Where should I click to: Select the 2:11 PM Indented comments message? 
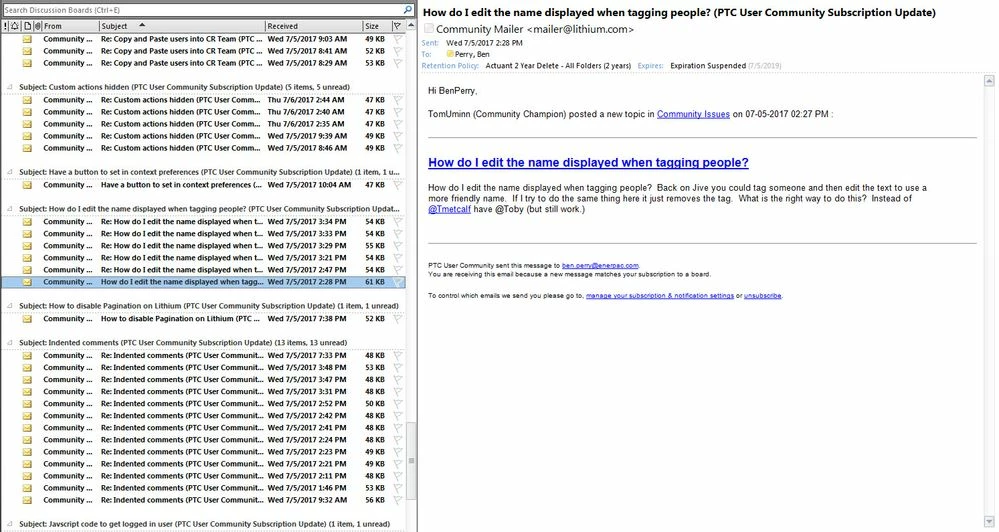(203, 477)
